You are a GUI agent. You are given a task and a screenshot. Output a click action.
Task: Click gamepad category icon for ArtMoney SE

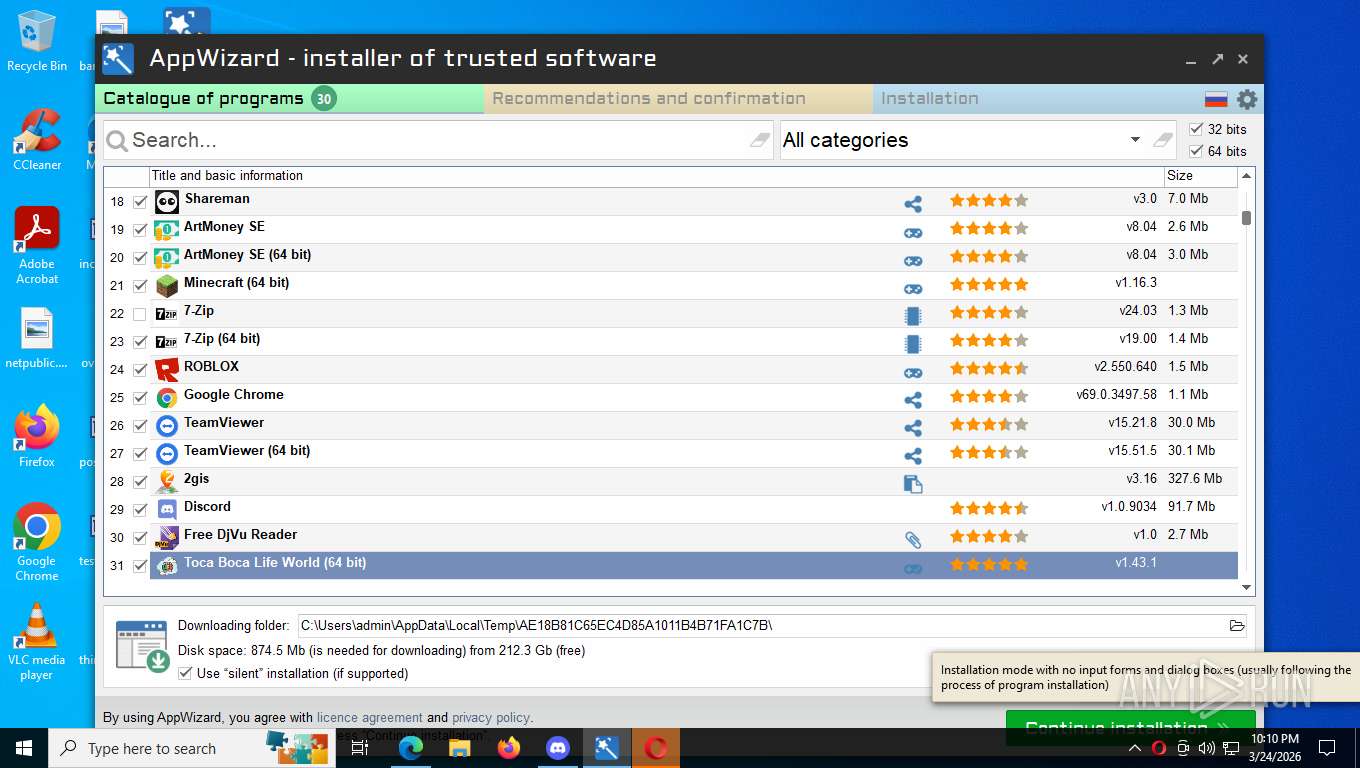tap(913, 232)
